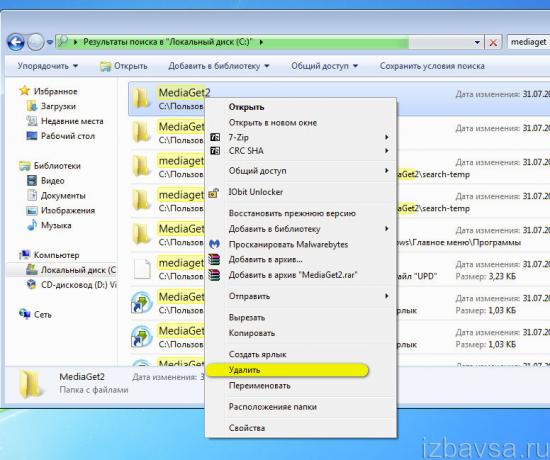Image resolution: width=550 pixels, height=460 pixels.
Task: Expand the Отправить submenu
Action: pos(301,296)
